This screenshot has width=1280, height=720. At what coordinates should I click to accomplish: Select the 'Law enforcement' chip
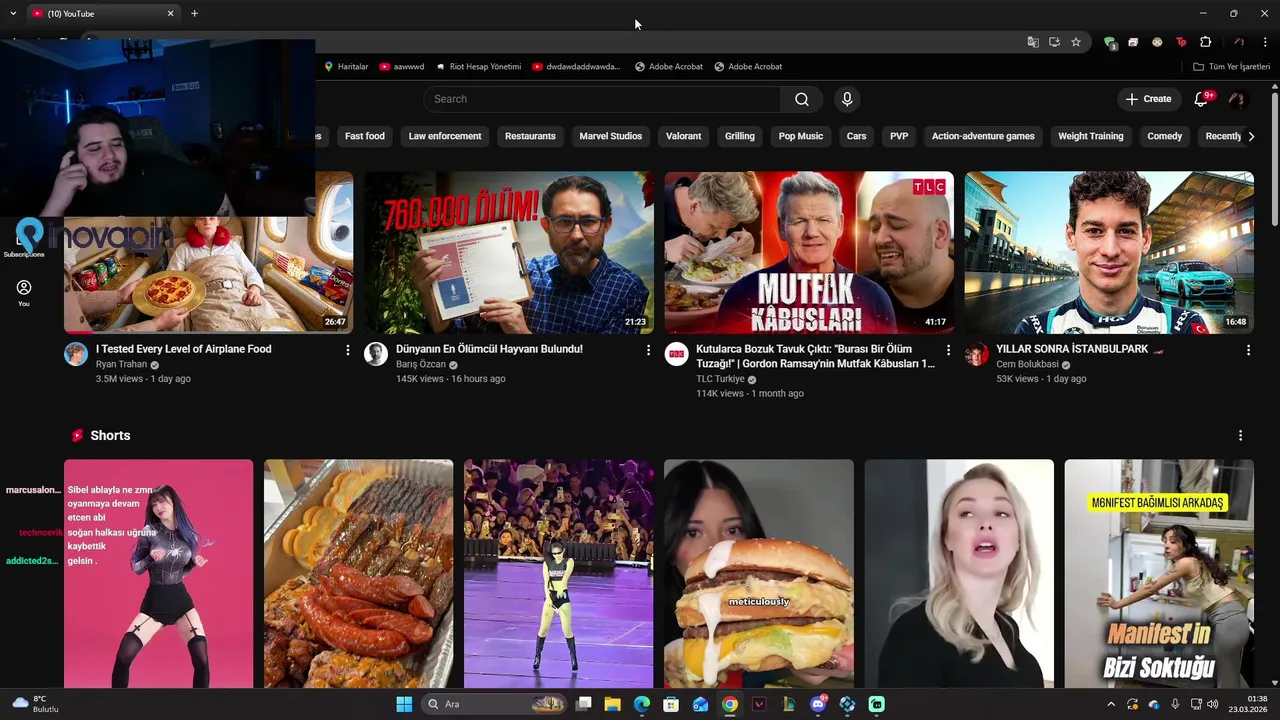[x=445, y=136]
